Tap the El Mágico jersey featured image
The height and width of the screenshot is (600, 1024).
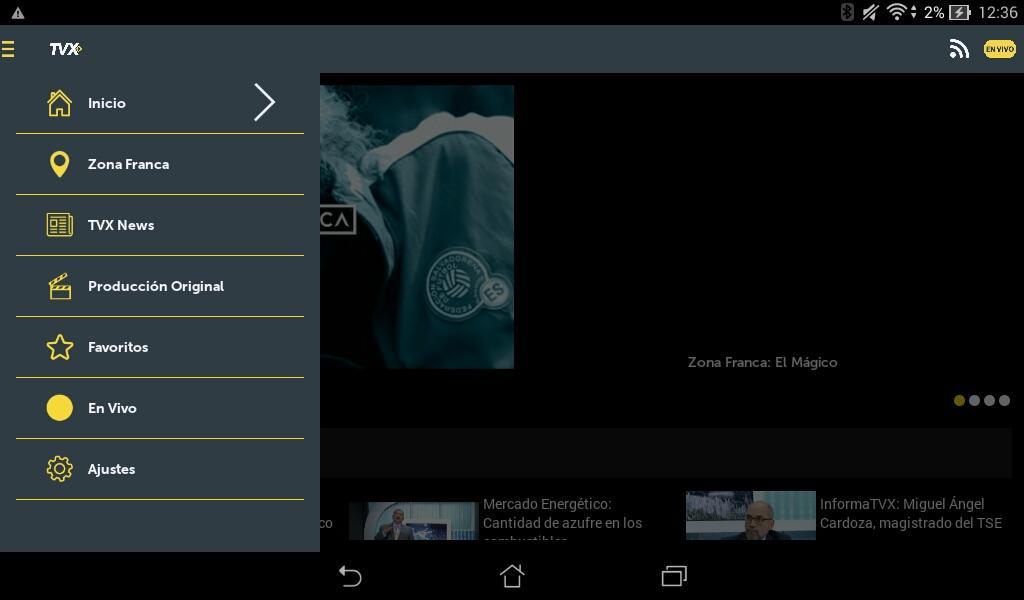pos(417,227)
